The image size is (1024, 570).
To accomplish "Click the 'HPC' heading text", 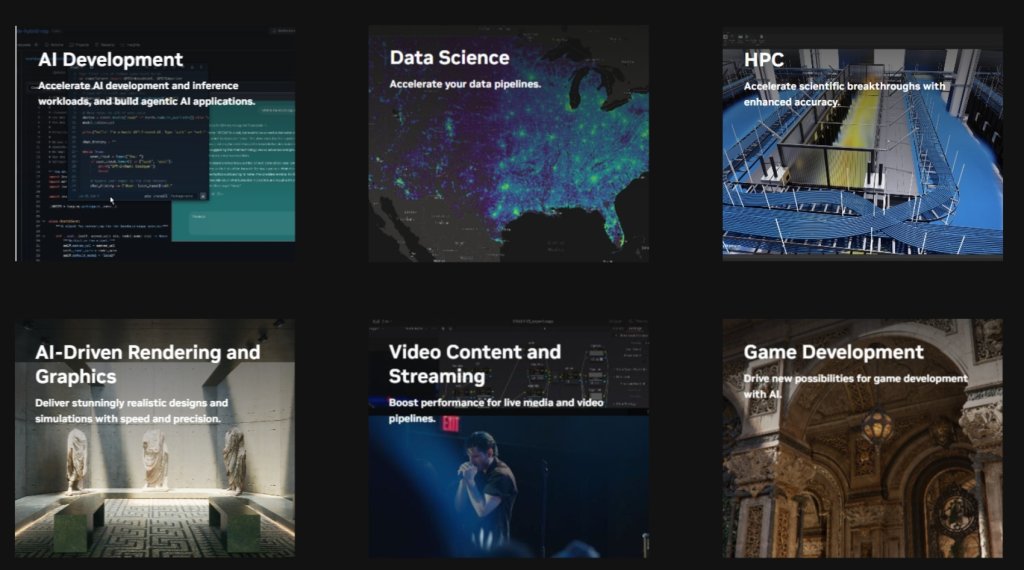I will tap(763, 59).
